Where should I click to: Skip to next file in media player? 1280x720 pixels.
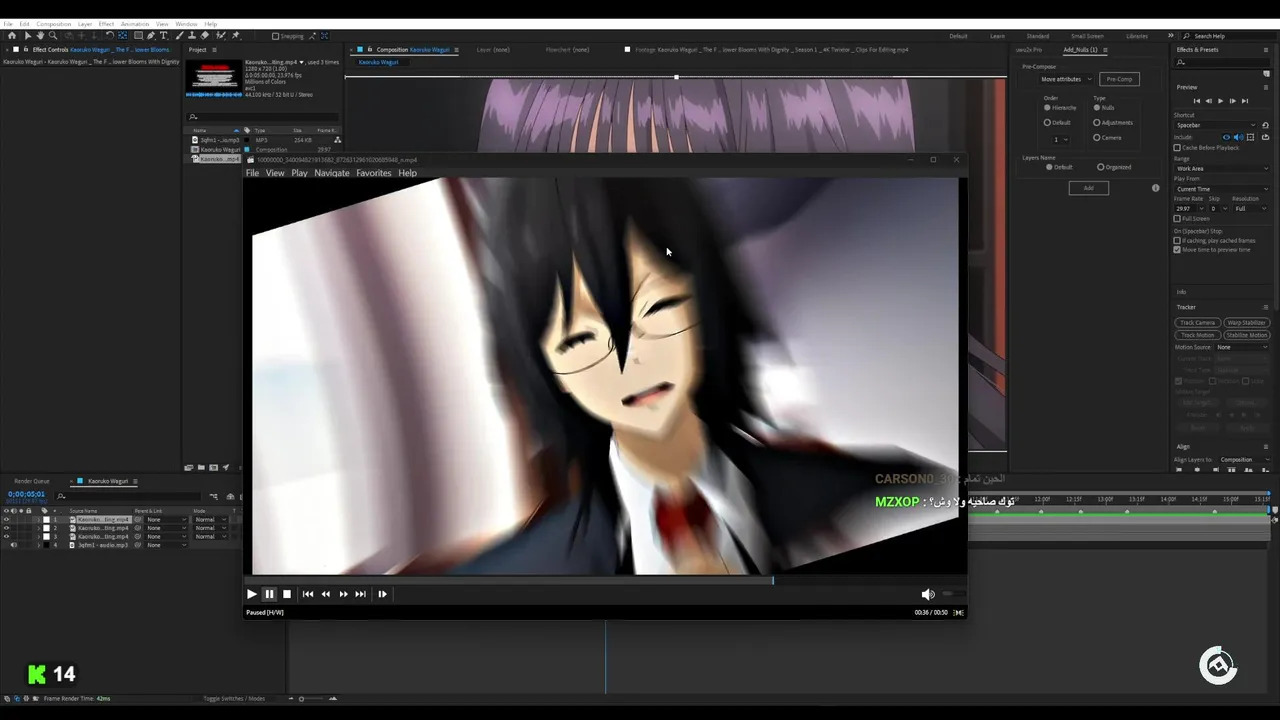pyautogui.click(x=361, y=594)
